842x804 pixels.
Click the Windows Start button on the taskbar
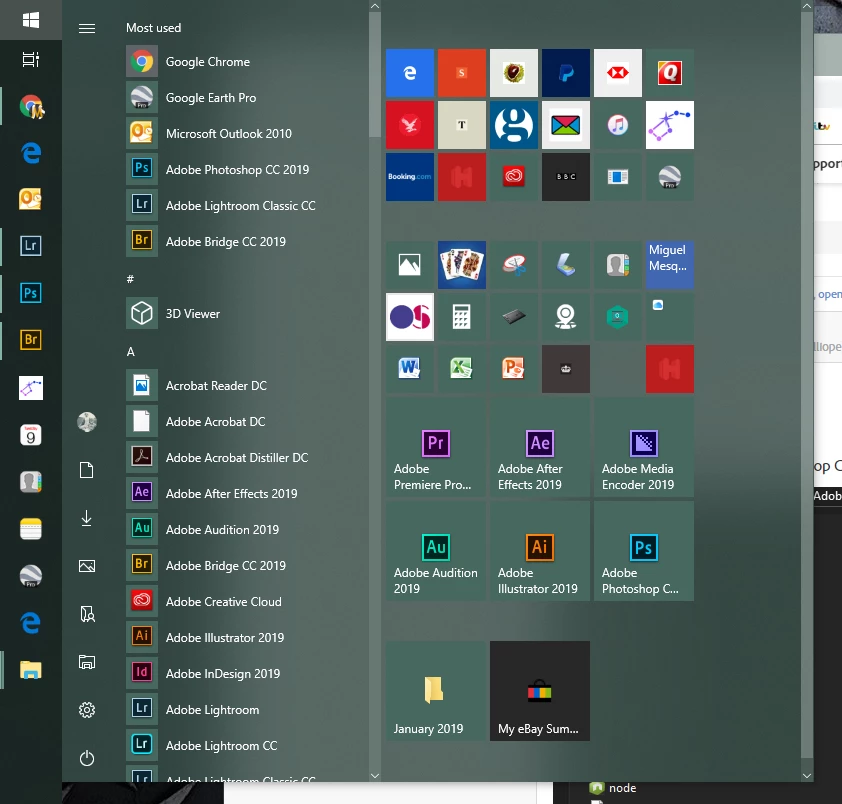tap(31, 20)
